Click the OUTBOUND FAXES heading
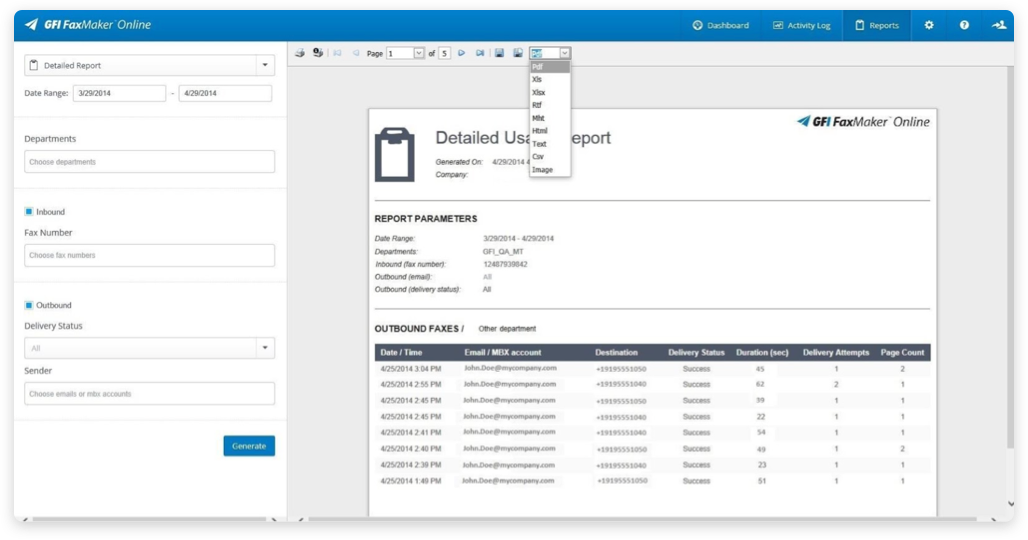The height and width of the screenshot is (540, 1028). click(x=419, y=329)
